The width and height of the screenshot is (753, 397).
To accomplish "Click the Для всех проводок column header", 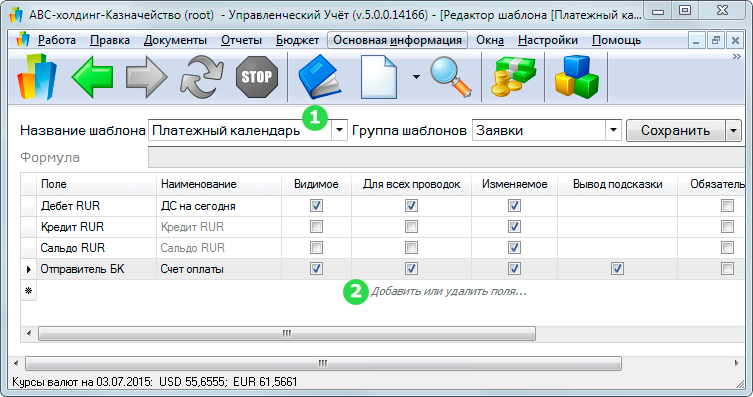I will click(411, 184).
